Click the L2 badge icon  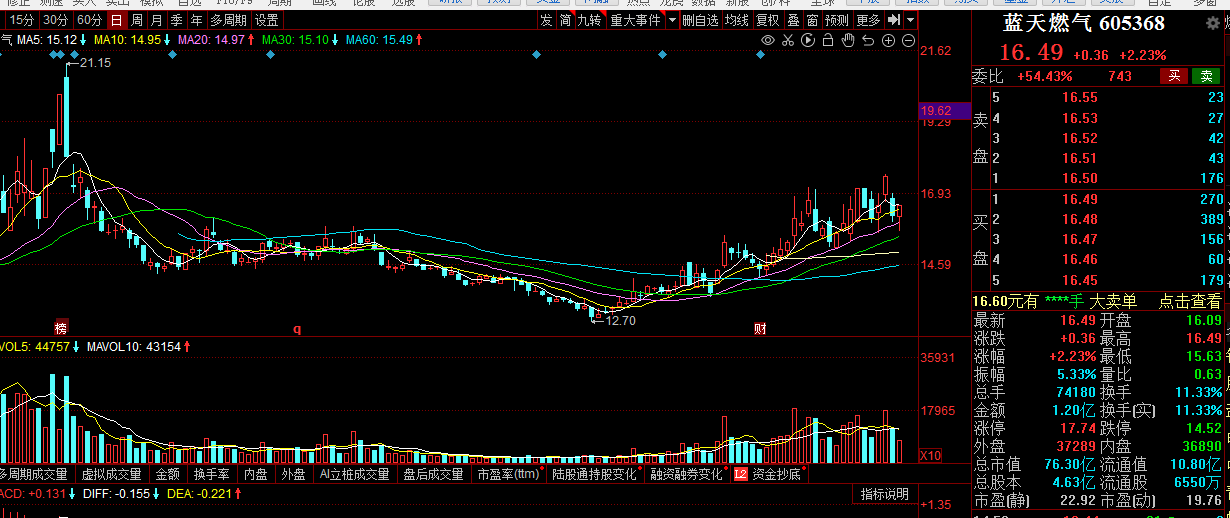[x=740, y=474]
